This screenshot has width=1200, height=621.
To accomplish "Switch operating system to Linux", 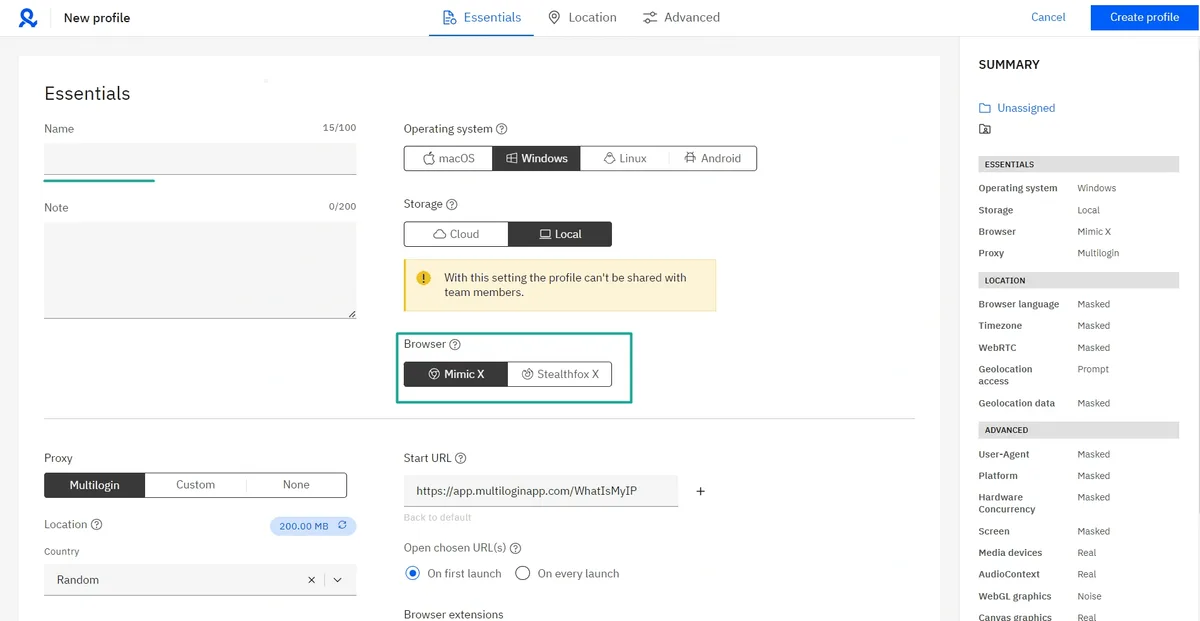I will click(x=624, y=158).
